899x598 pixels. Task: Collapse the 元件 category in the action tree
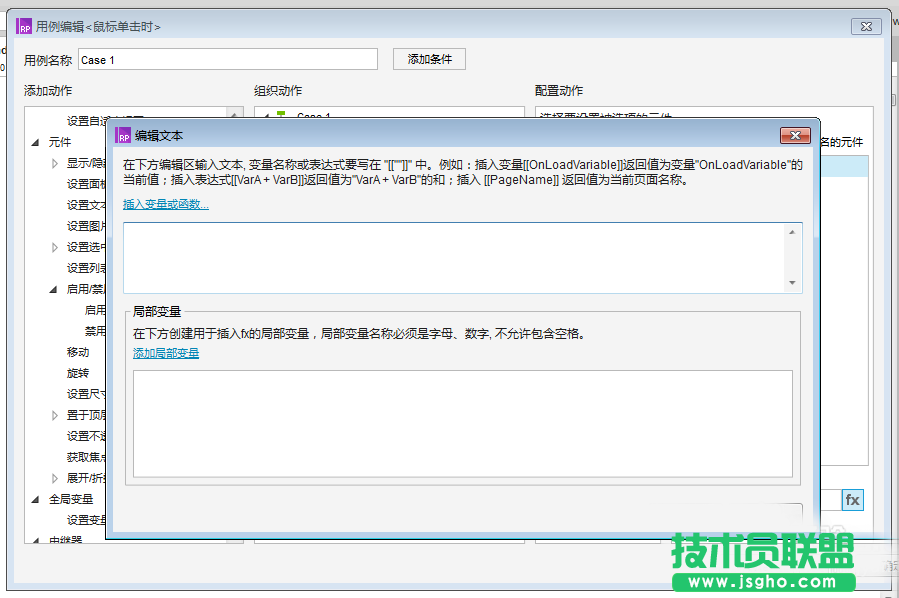tap(36, 142)
